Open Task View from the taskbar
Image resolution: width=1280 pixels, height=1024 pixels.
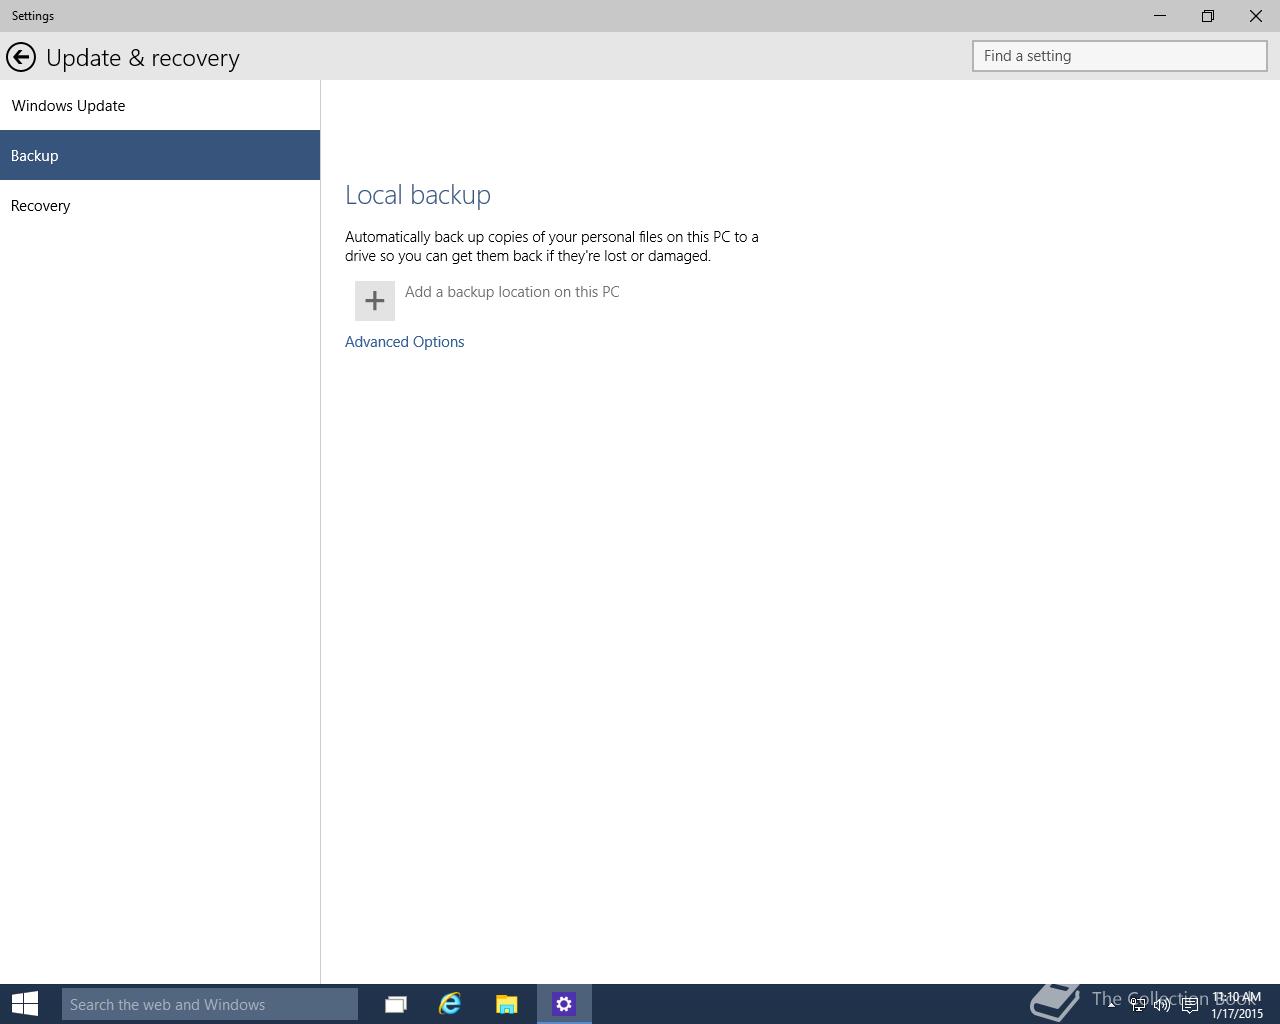click(x=396, y=1004)
